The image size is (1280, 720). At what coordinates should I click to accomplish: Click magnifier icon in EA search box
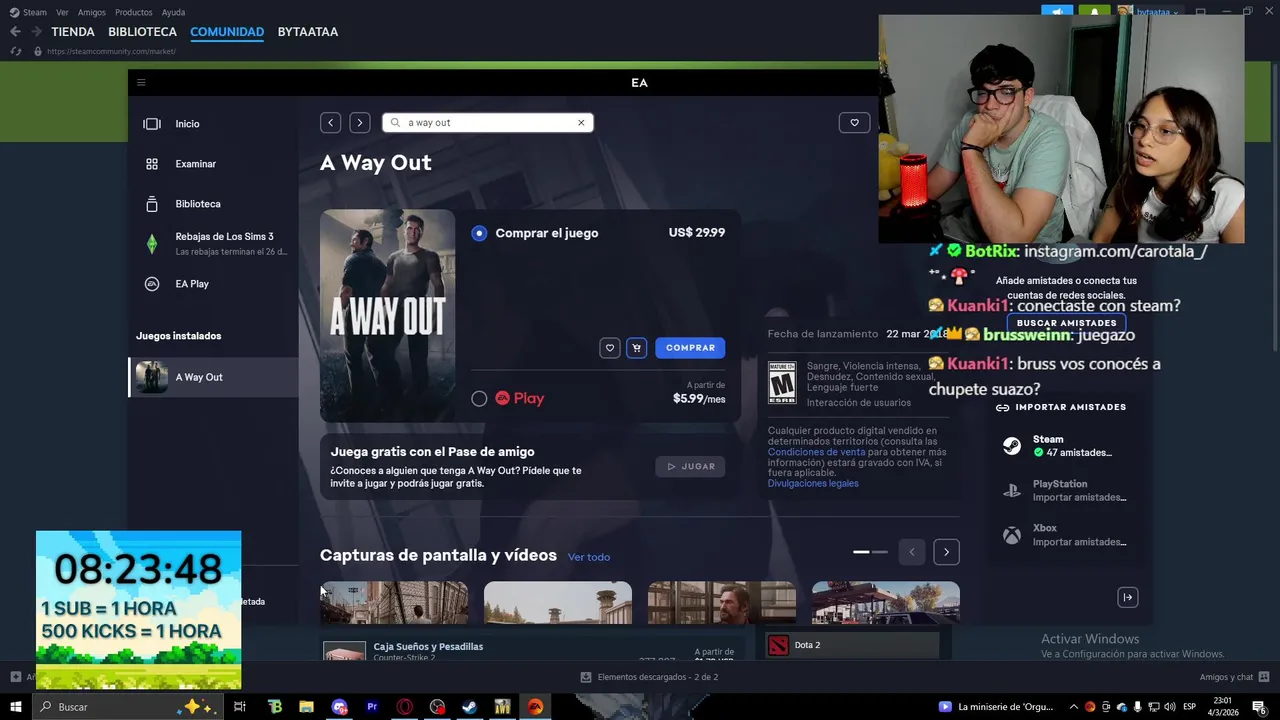(396, 123)
